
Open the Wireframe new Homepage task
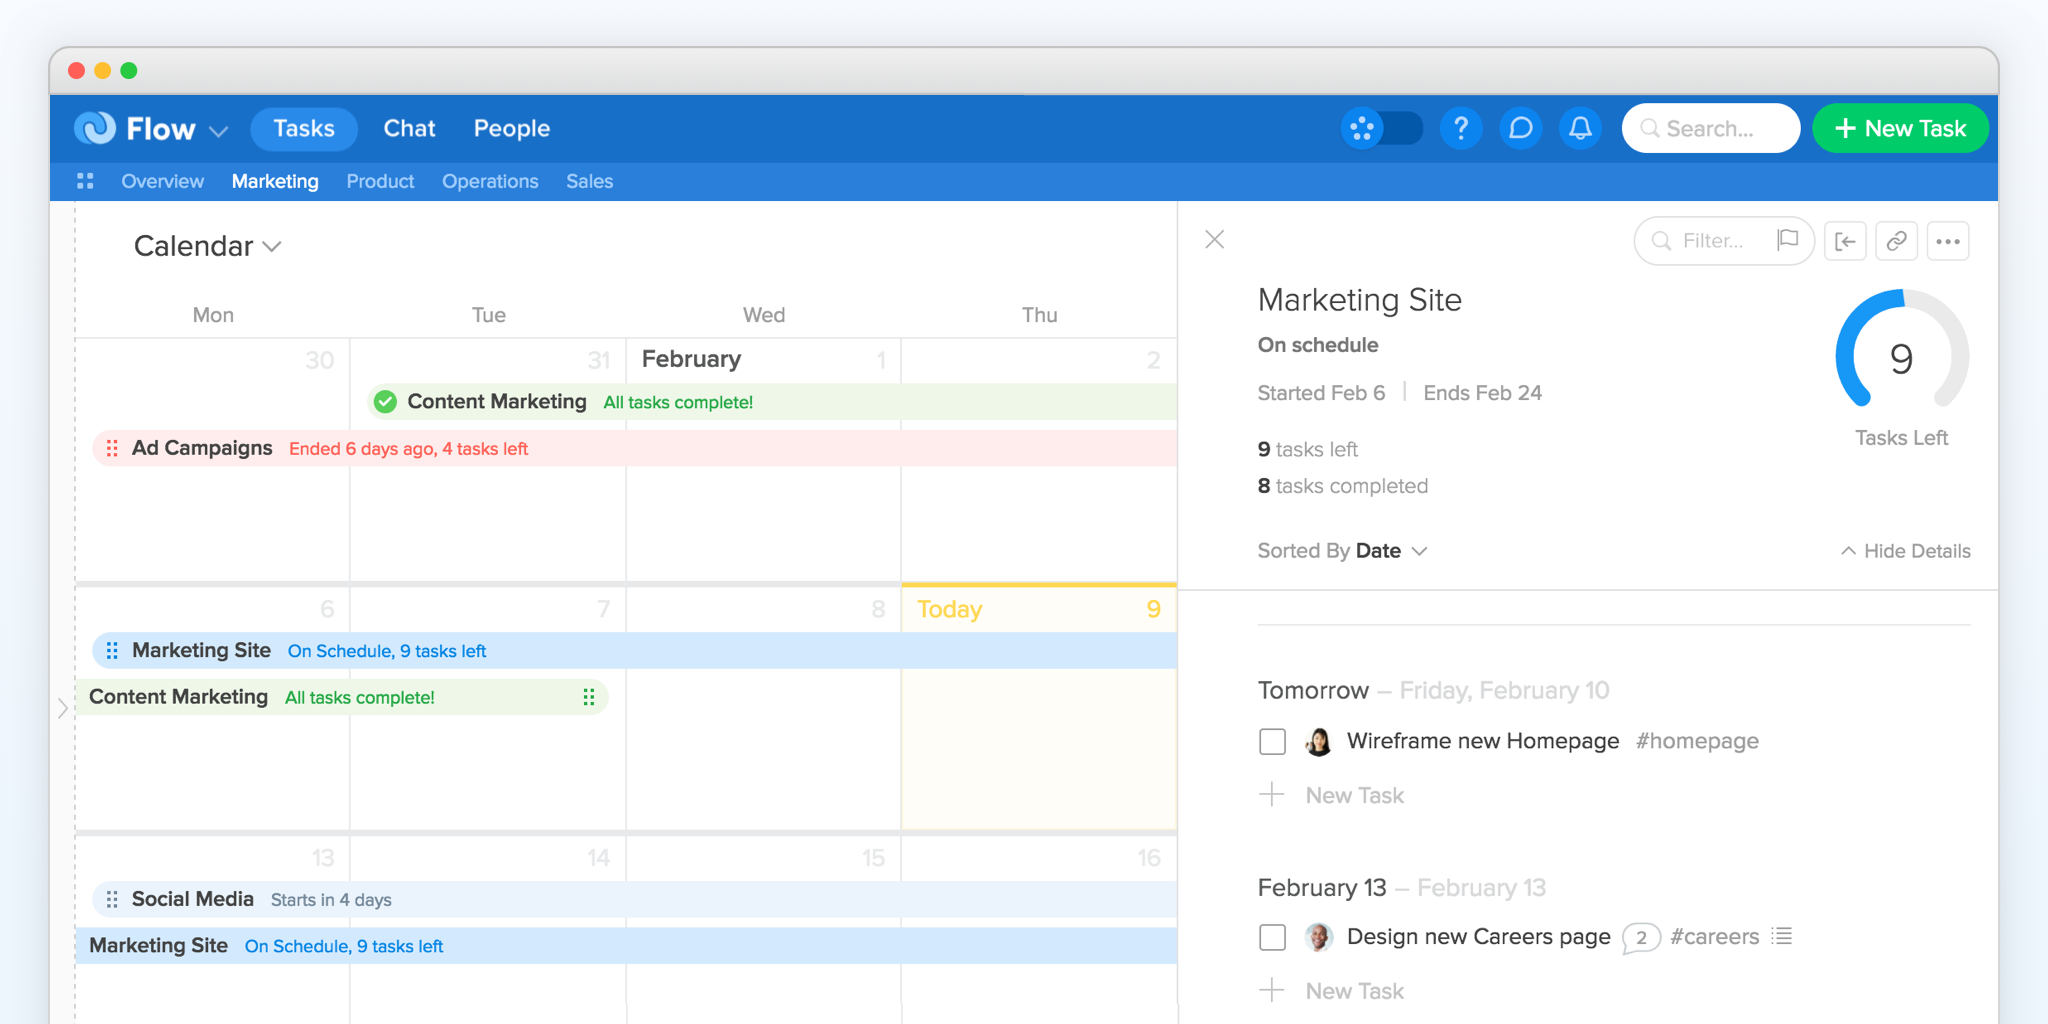point(1482,741)
